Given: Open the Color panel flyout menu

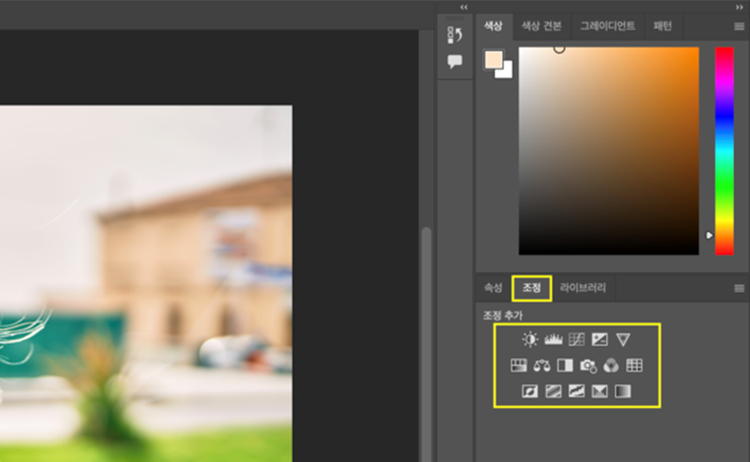Looking at the screenshot, I should 739,27.
